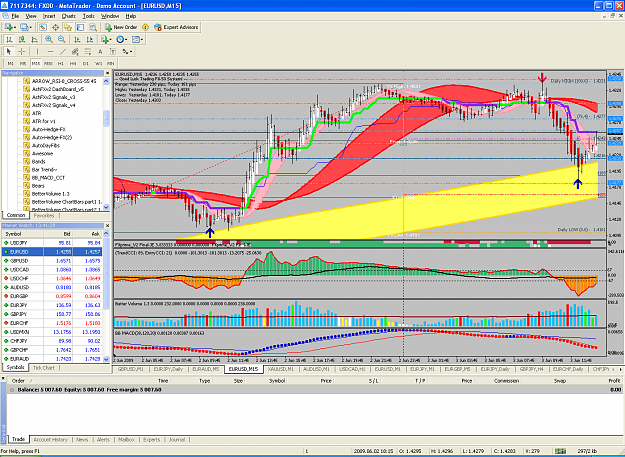Viewport: 625px width, 457px height.
Task: Select the Text Label tool
Action: tap(113, 51)
